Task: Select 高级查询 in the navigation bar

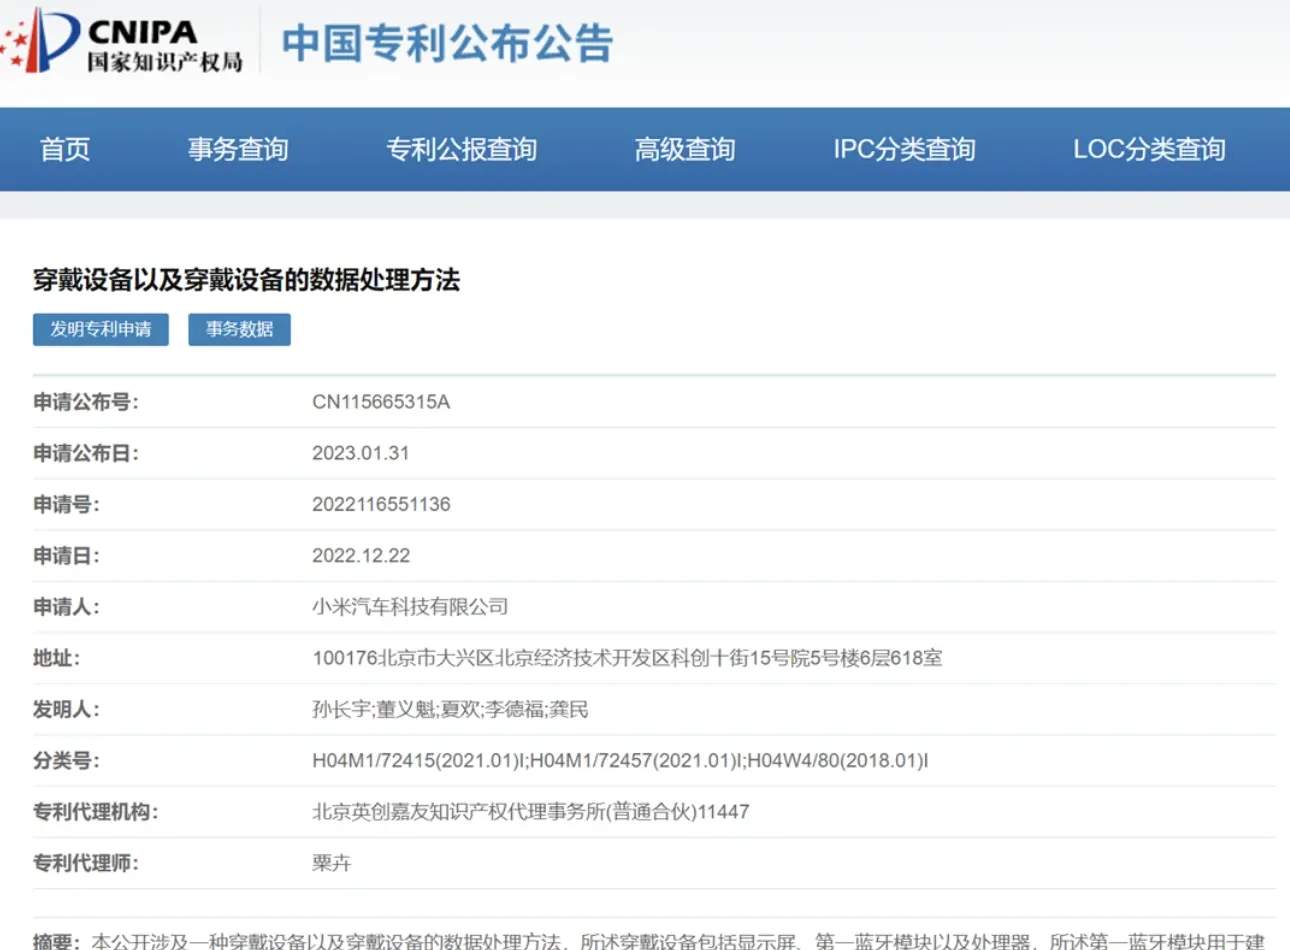Action: pos(685,150)
